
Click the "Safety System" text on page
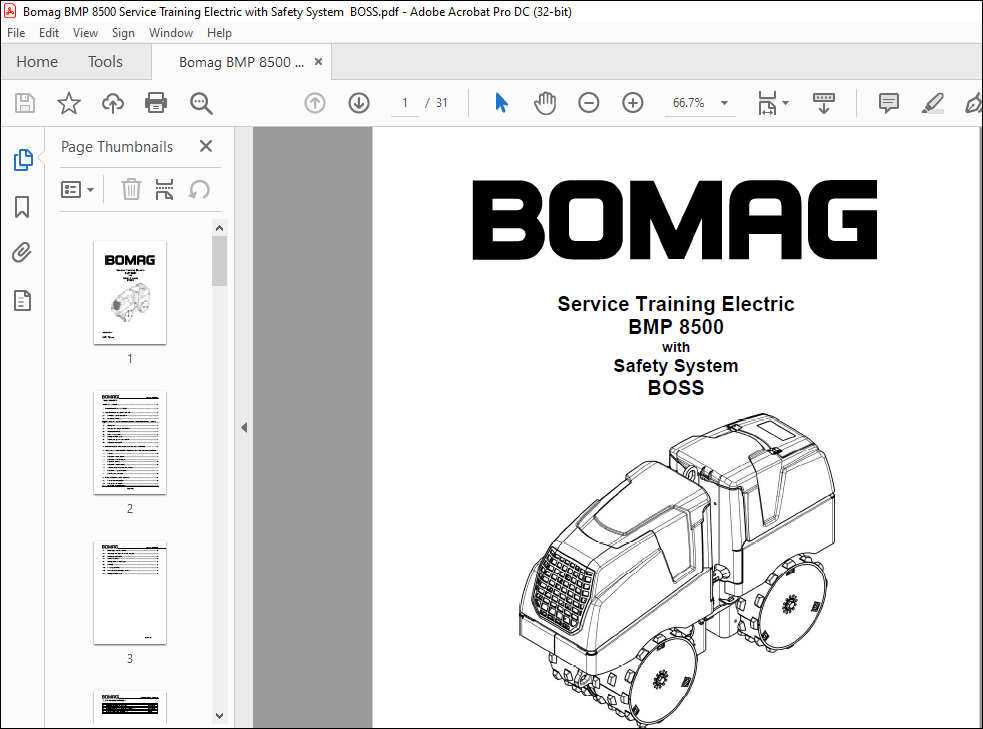[x=676, y=366]
